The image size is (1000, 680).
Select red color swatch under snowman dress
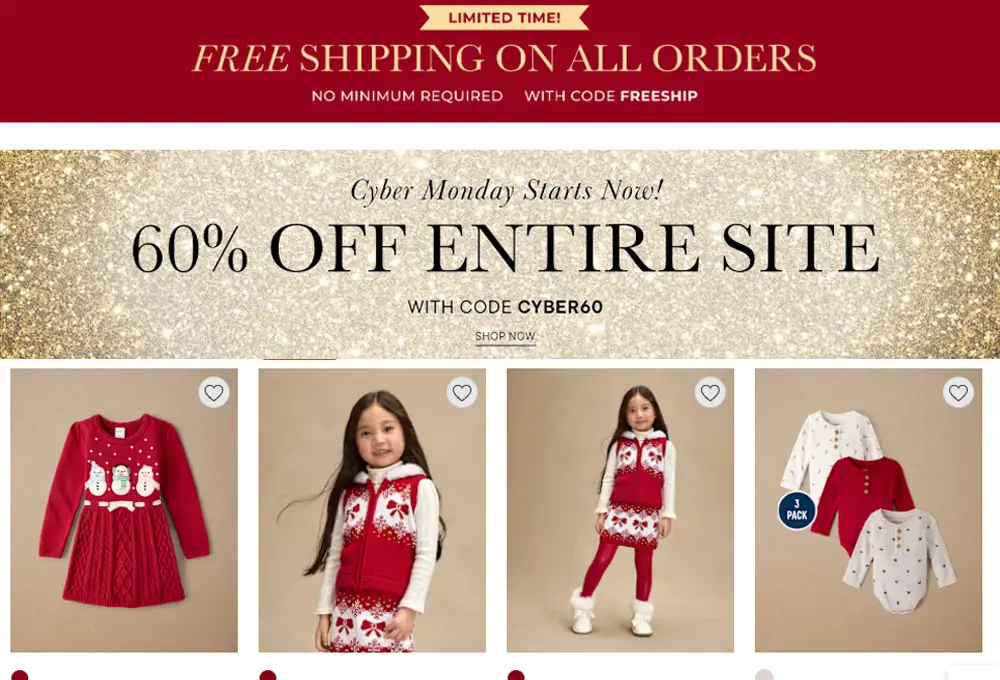click(20, 676)
